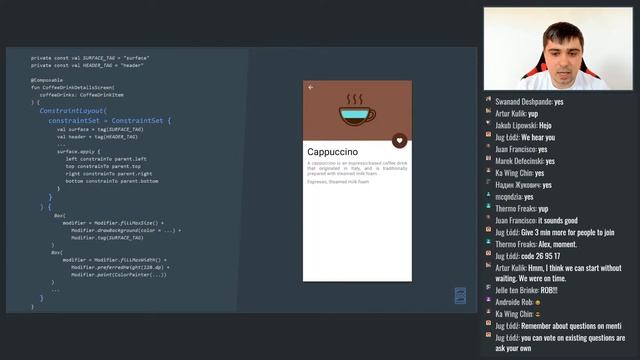The height and width of the screenshot is (360, 640).
Task: Click the "We hear you" chat message text
Action: pos(538,138)
